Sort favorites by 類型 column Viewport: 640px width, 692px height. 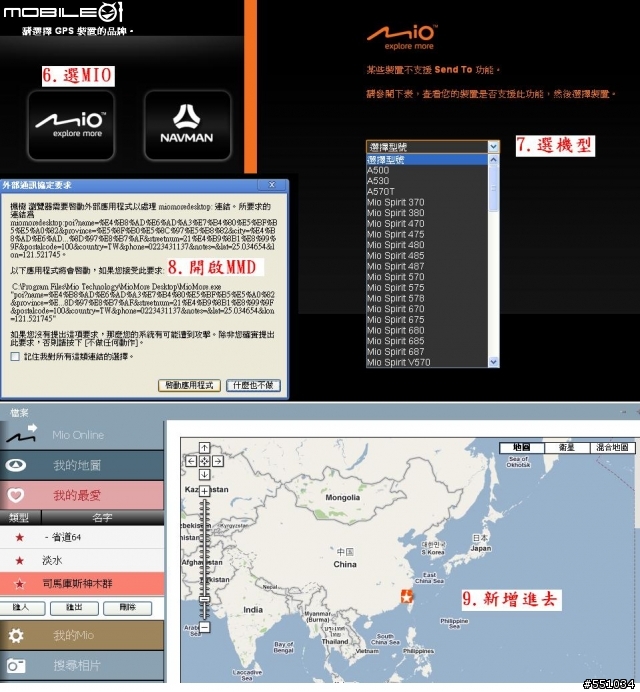coord(20,517)
